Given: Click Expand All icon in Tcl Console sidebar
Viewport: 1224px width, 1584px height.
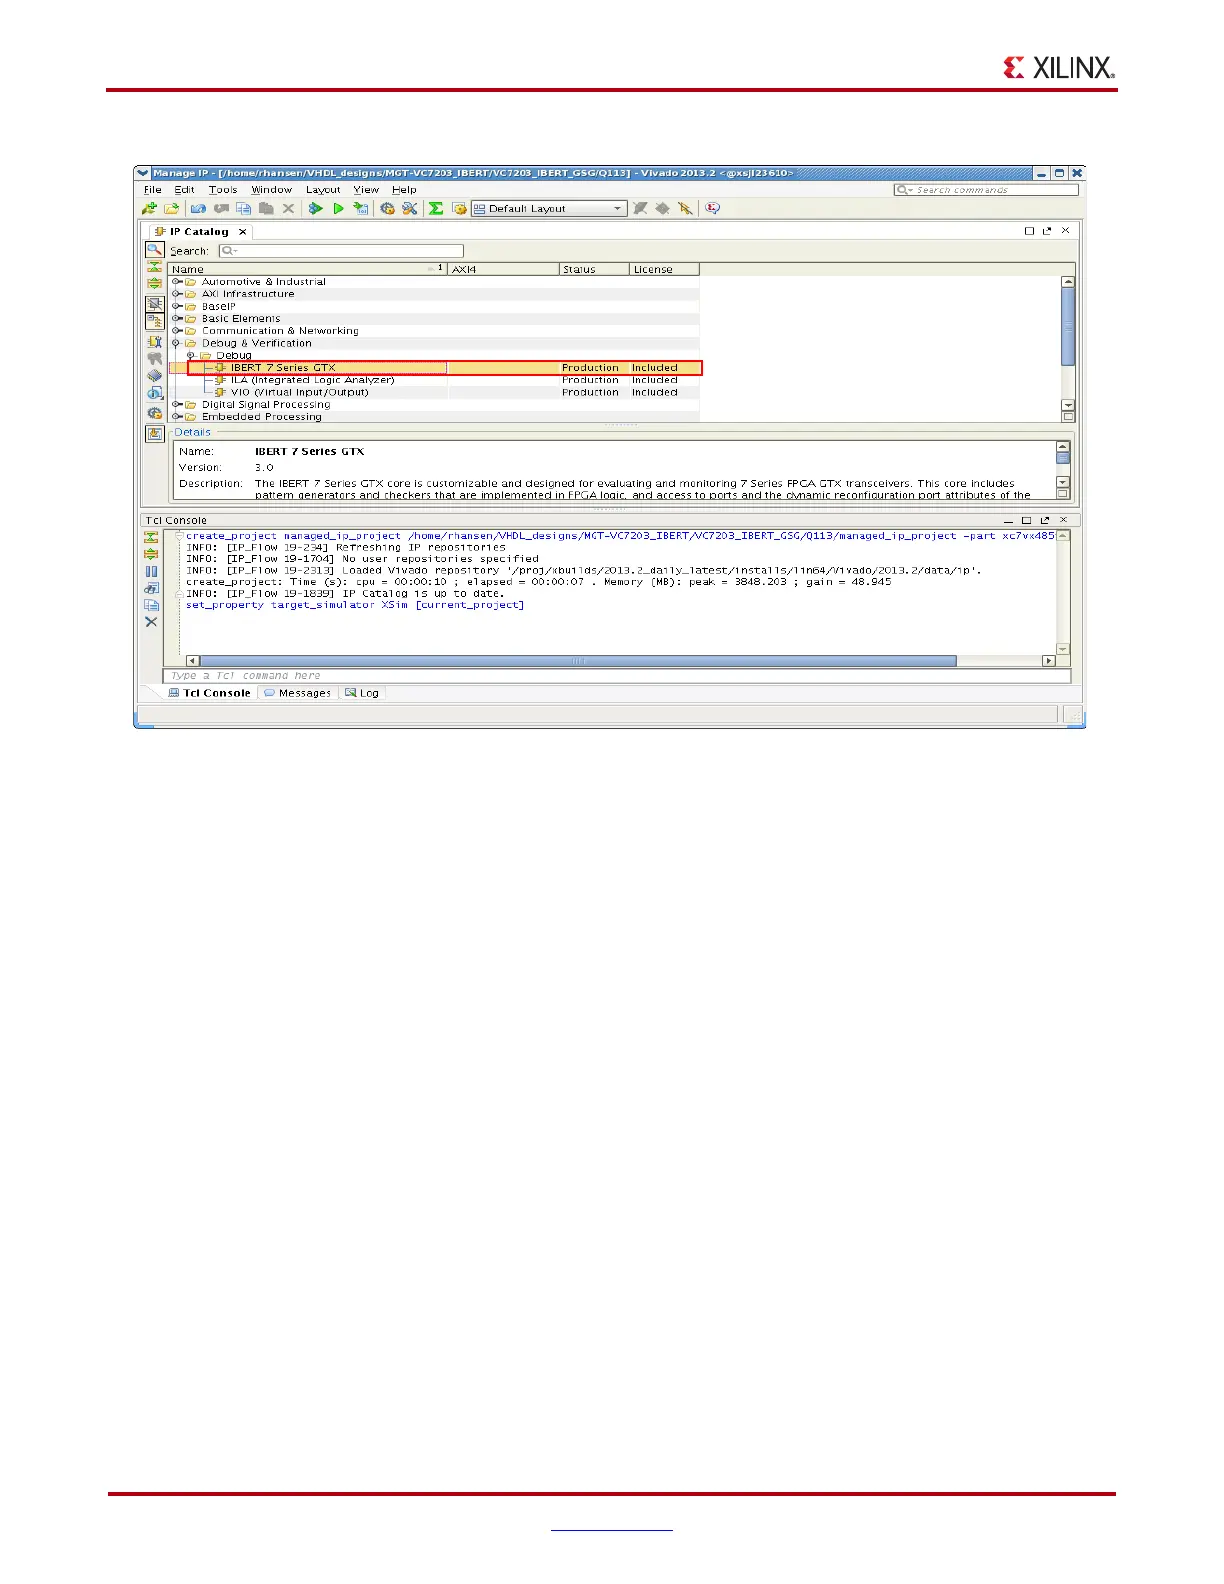Looking at the screenshot, I should (151, 554).
